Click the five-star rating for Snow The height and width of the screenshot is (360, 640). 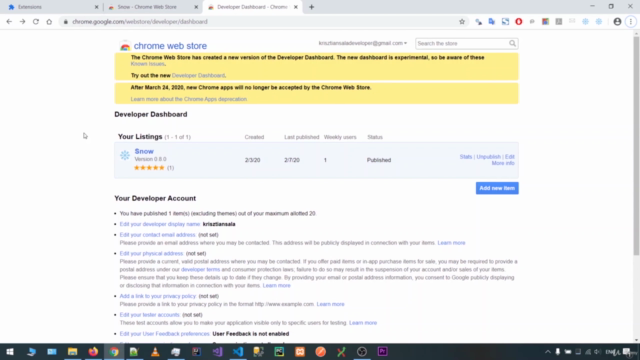point(149,168)
